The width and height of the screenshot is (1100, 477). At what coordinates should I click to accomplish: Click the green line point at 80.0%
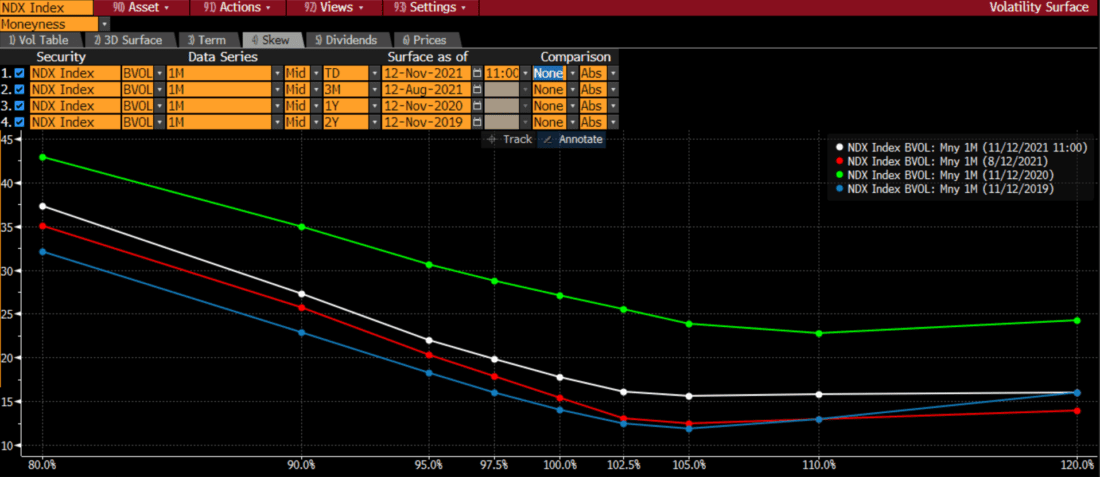[43, 157]
